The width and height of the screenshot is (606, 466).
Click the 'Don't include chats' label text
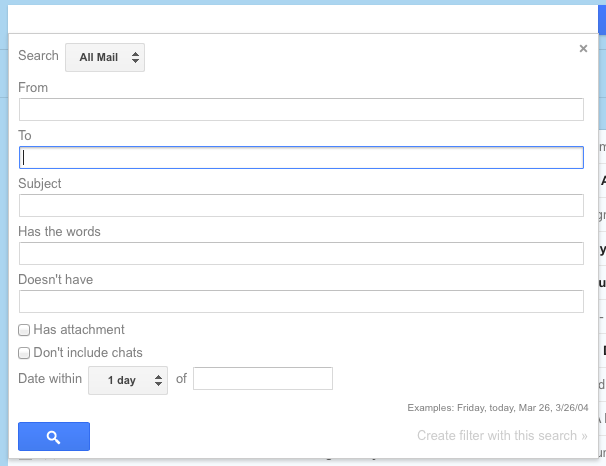88,353
